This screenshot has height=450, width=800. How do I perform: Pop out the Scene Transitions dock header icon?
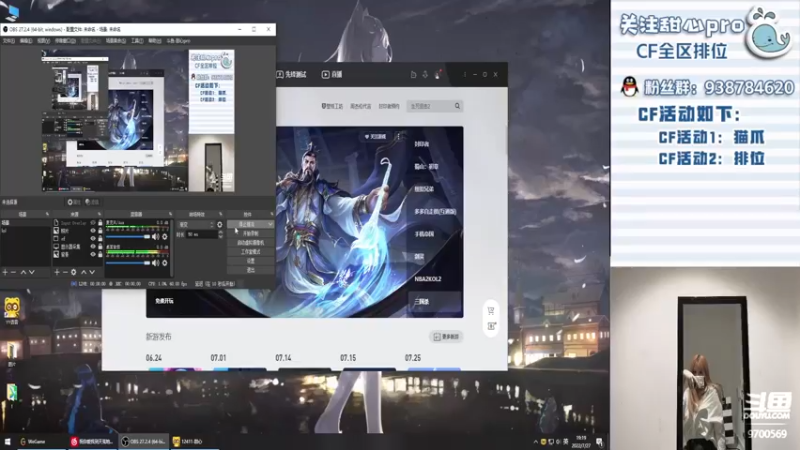click(x=221, y=214)
